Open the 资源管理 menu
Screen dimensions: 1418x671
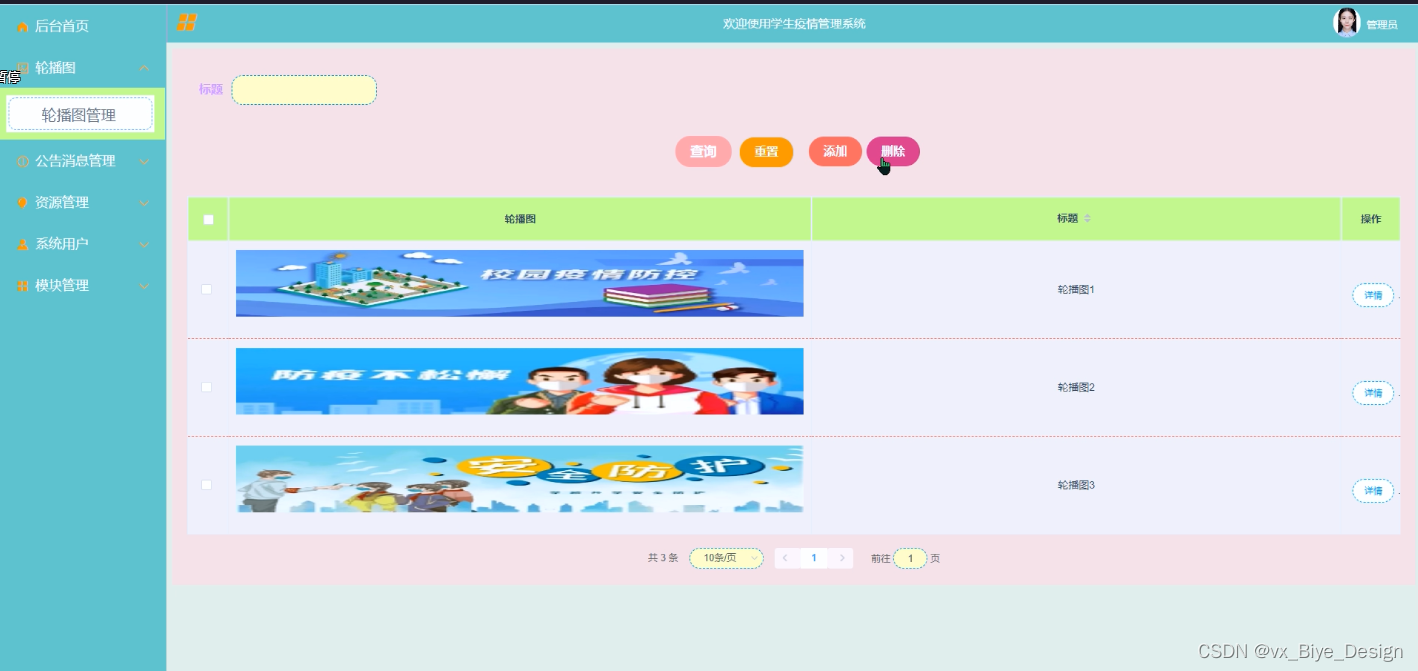[83, 203]
